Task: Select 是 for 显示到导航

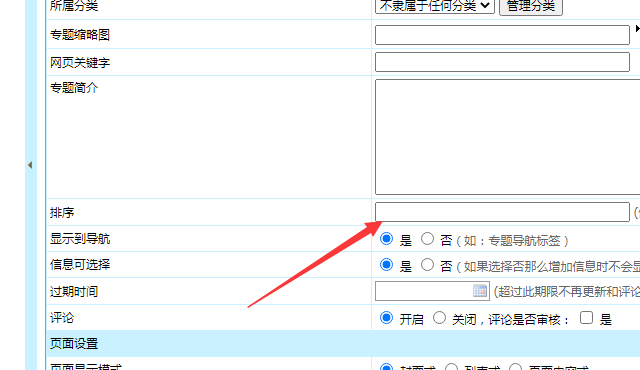Action: (386, 239)
